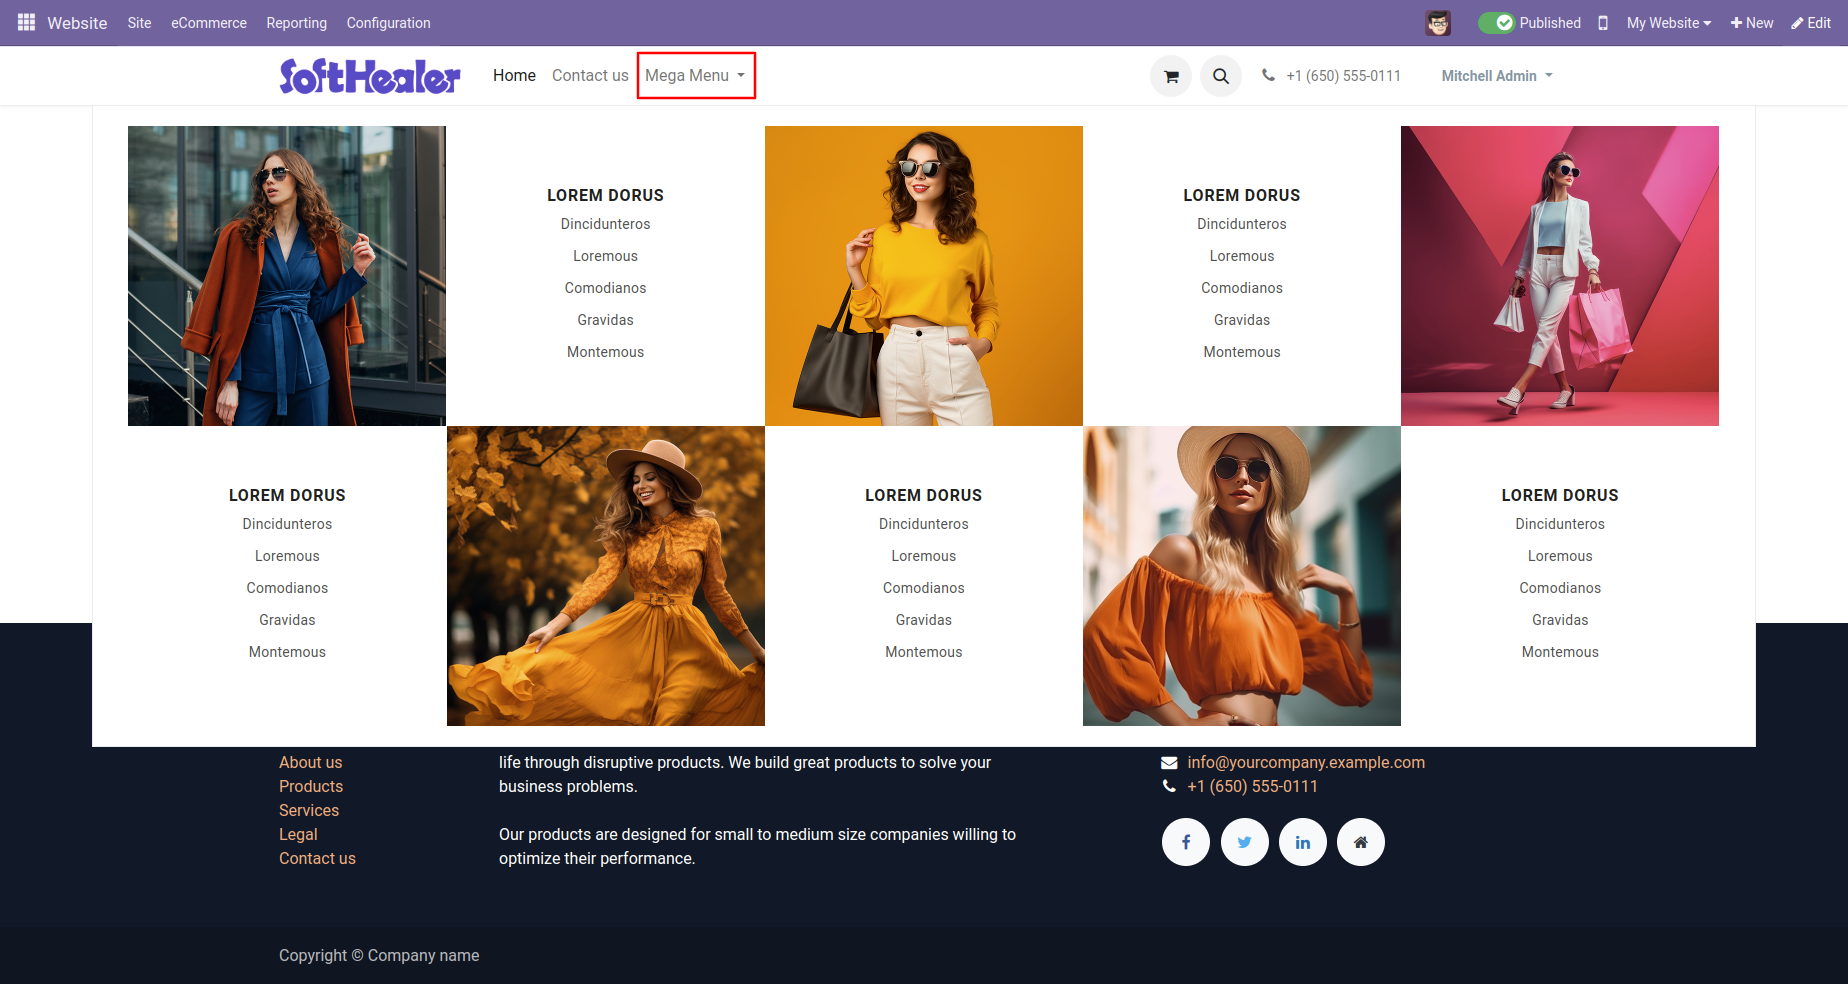Screen dimensions: 1848x984
Task: Open the apps grid icon
Action: 27,22
